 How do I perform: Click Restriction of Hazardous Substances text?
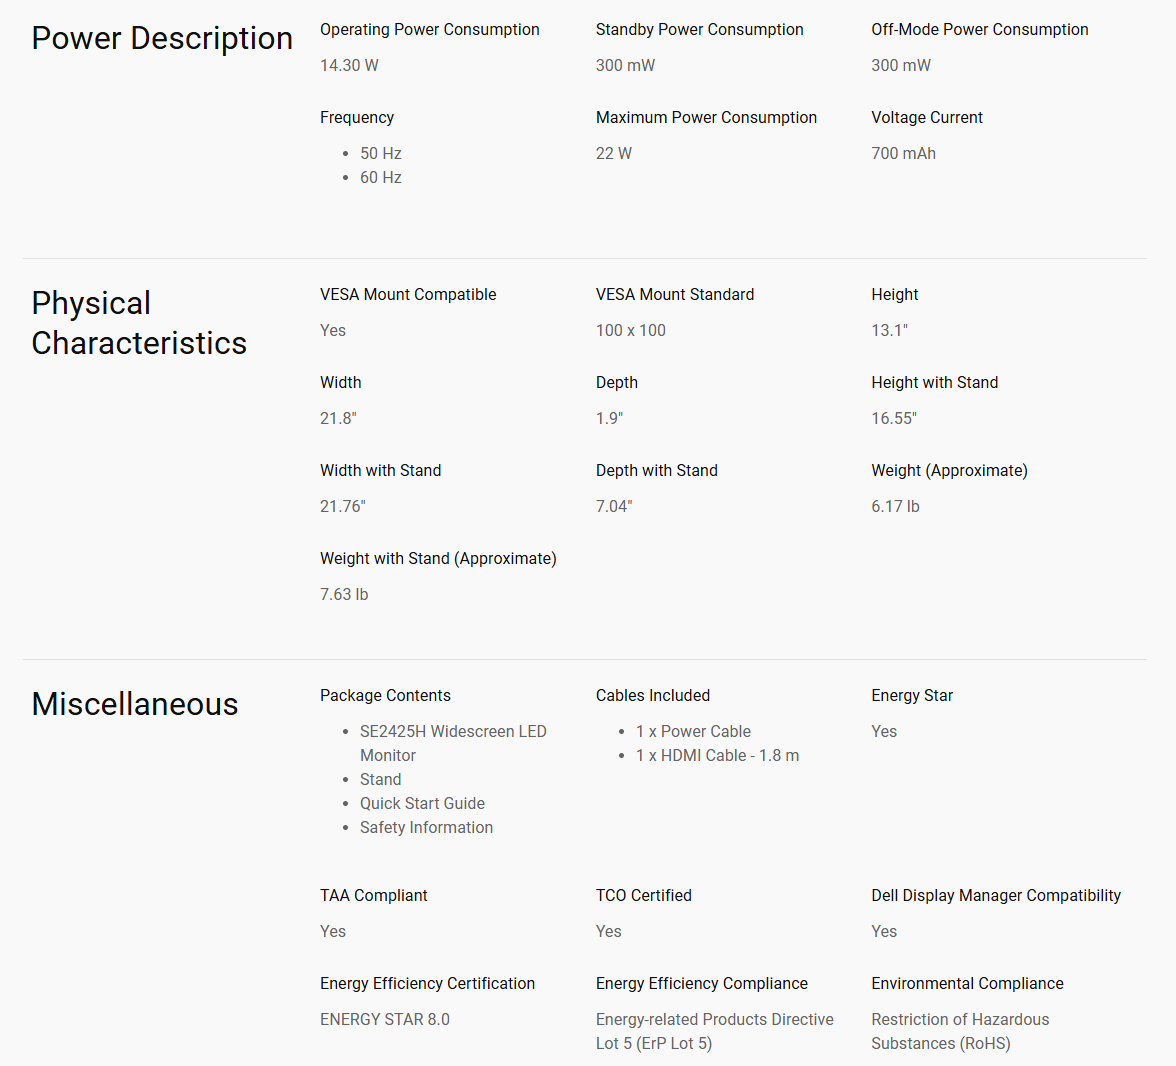(960, 1031)
